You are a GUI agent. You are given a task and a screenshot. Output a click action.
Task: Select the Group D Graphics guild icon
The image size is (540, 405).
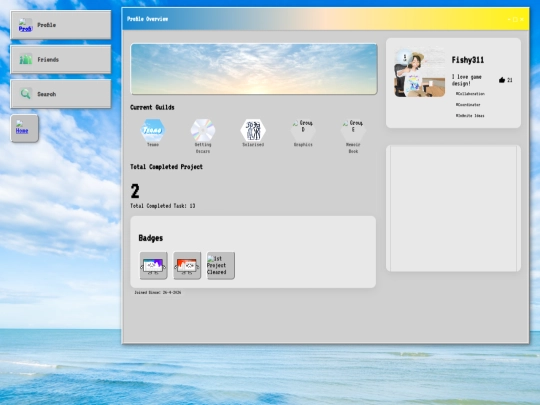tap(303, 130)
